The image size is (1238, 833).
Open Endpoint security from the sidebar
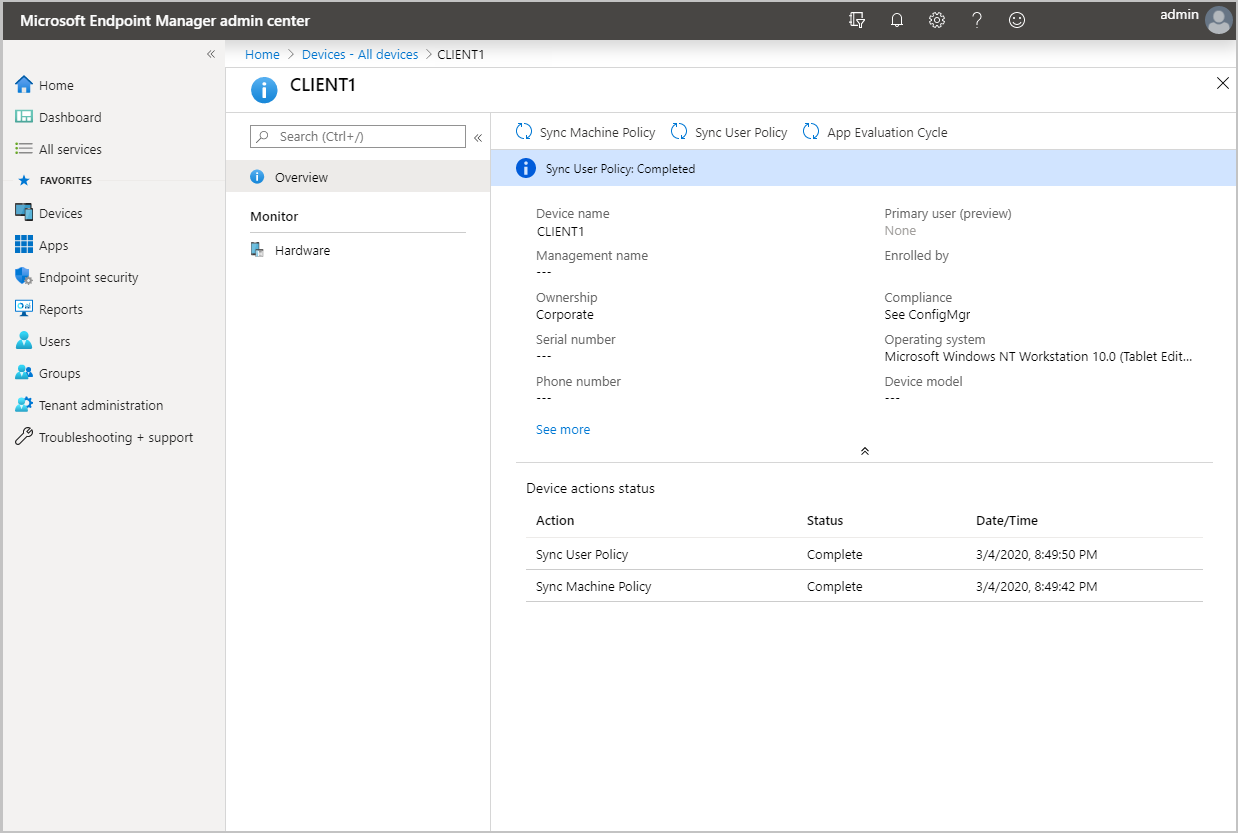pos(88,276)
